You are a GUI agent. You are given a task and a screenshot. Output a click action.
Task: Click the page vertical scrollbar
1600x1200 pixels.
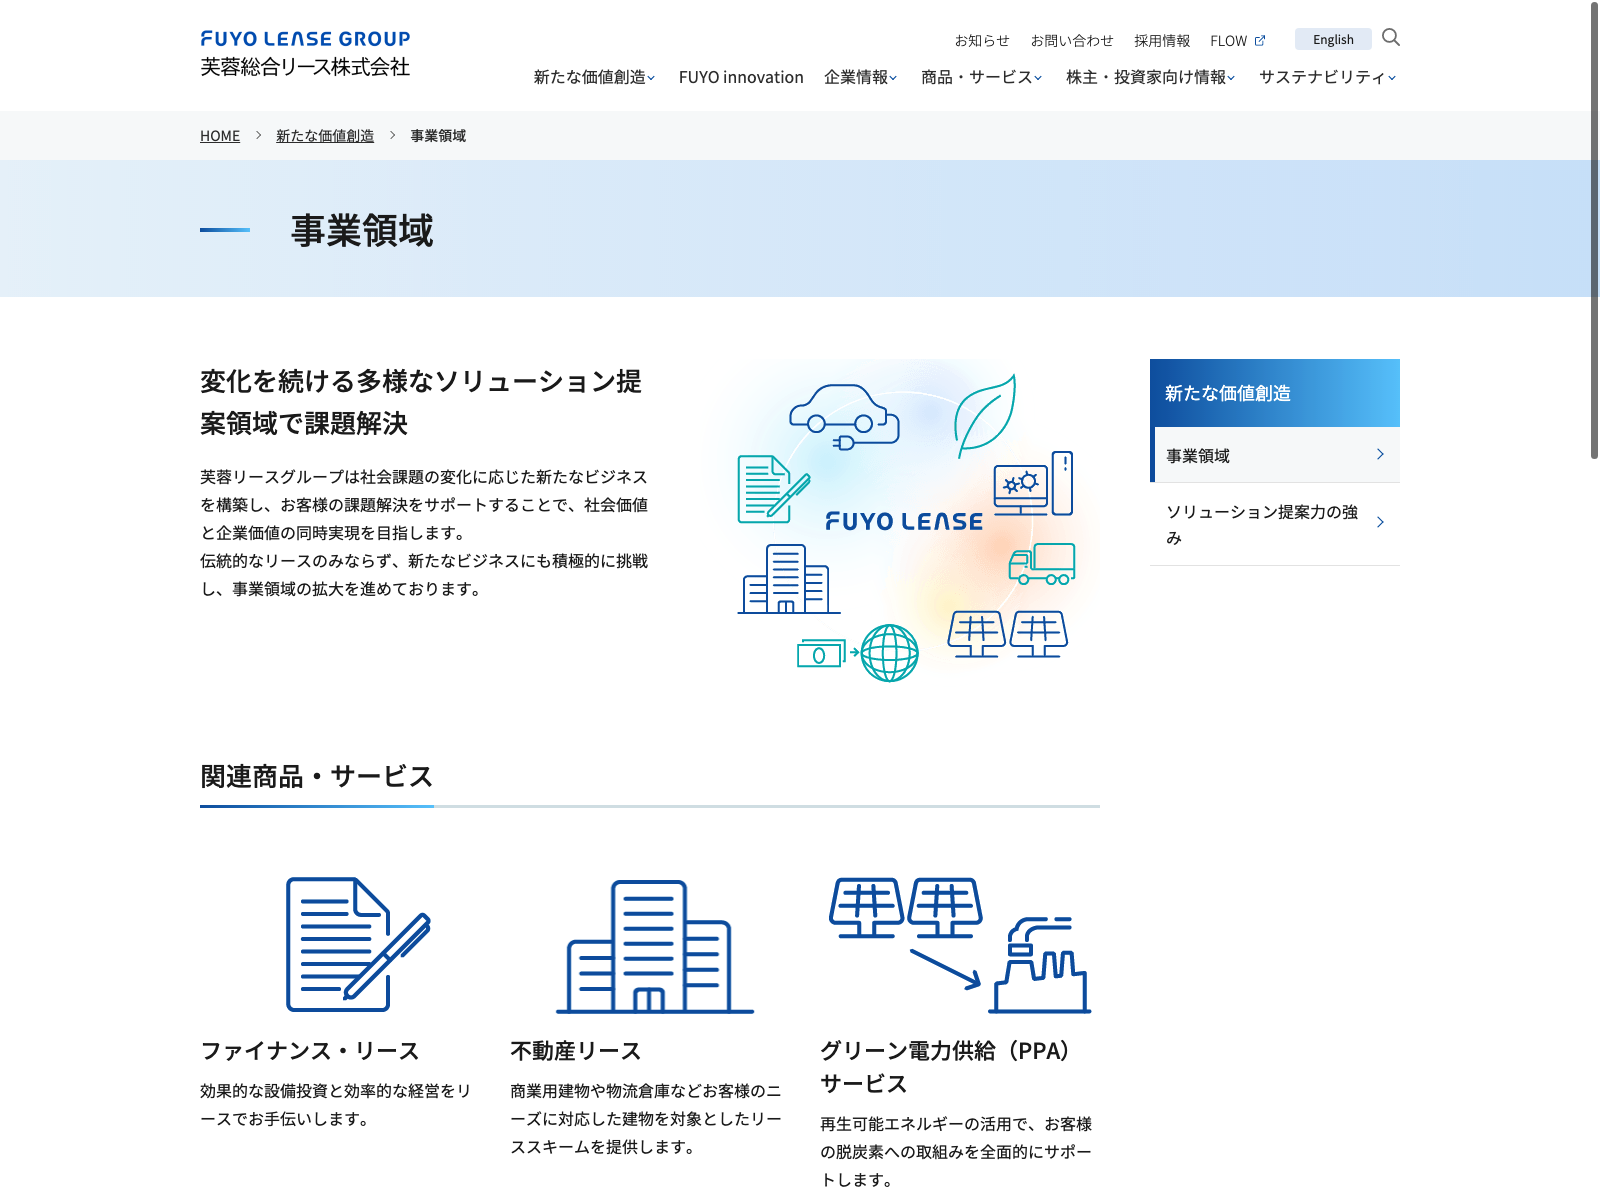[1594, 230]
